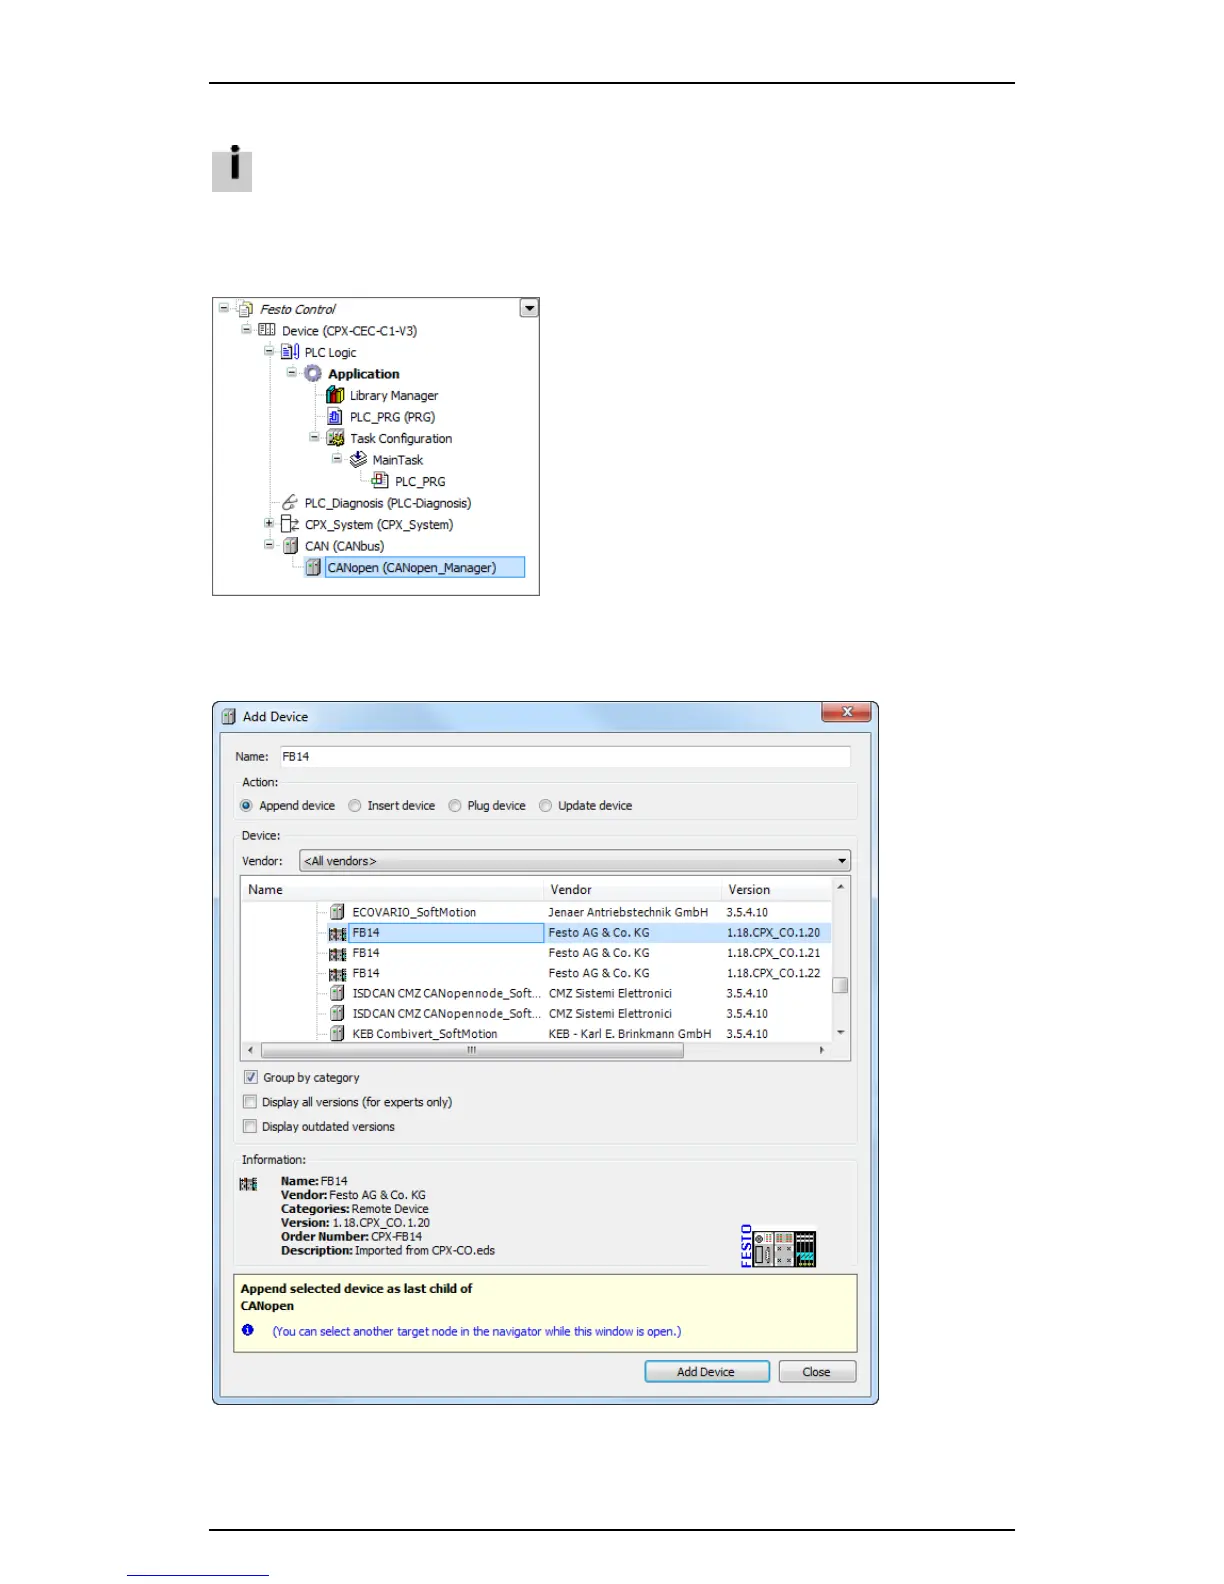Click the KEB - Karl E. Brinkmann GmbH cell
The height and width of the screenshot is (1584, 1224).
click(630, 1033)
